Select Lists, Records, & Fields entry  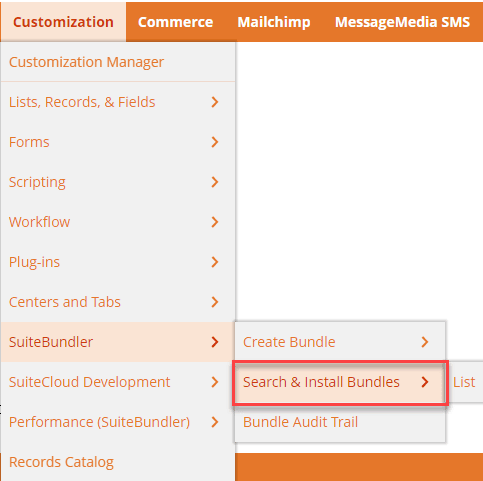118,102
